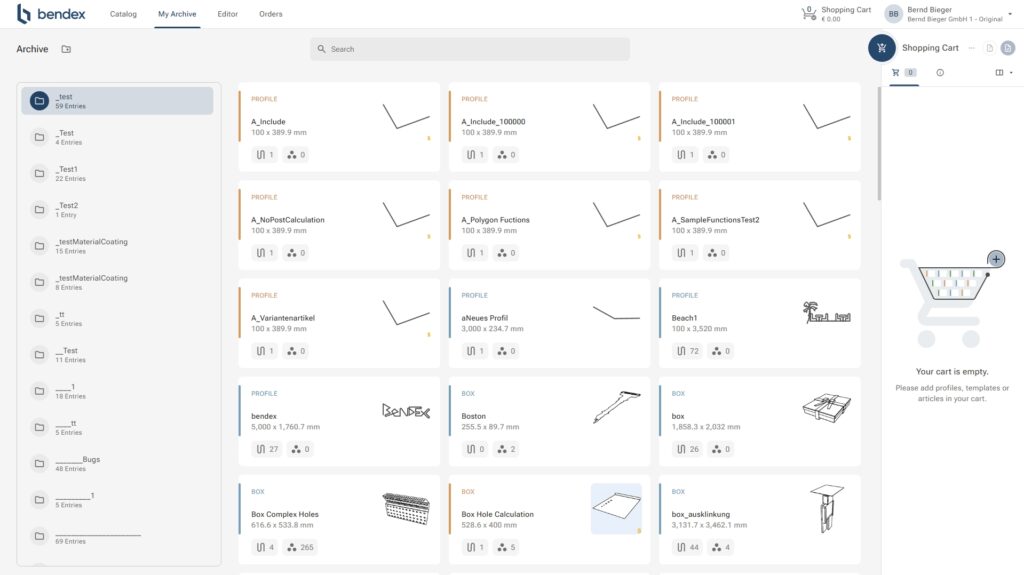Click the archive Search field
Image resolution: width=1024 pixels, height=575 pixels.
[x=470, y=49]
